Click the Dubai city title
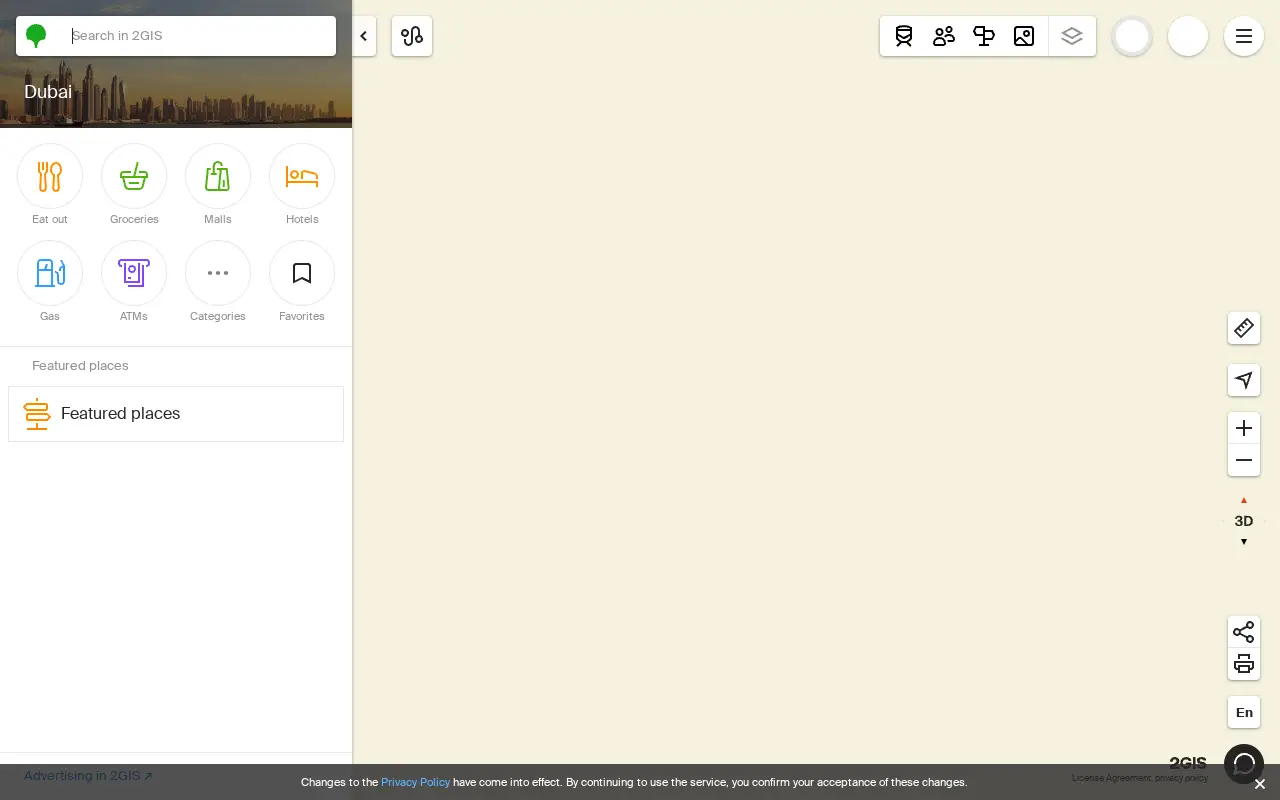 (x=48, y=92)
